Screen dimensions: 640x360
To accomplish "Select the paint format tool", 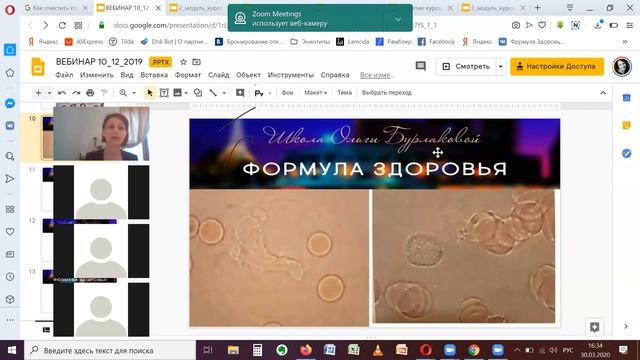I will tap(104, 93).
